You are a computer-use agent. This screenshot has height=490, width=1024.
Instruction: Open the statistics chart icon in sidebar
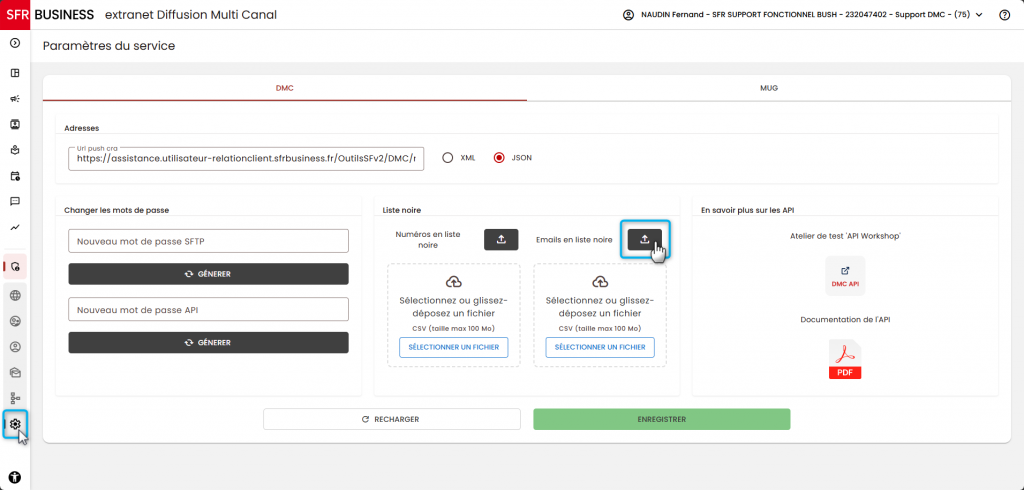(x=15, y=227)
